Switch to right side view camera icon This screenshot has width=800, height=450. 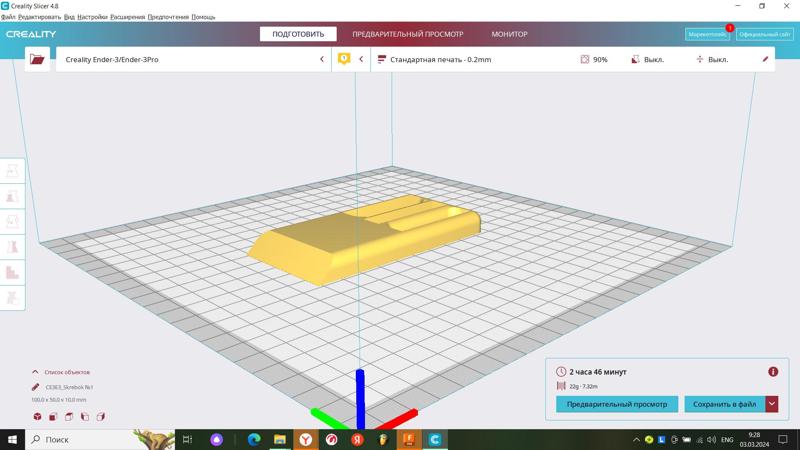click(101, 416)
